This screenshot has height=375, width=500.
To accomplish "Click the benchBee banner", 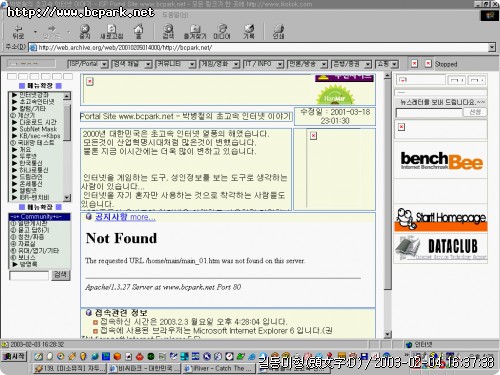I will (x=441, y=161).
